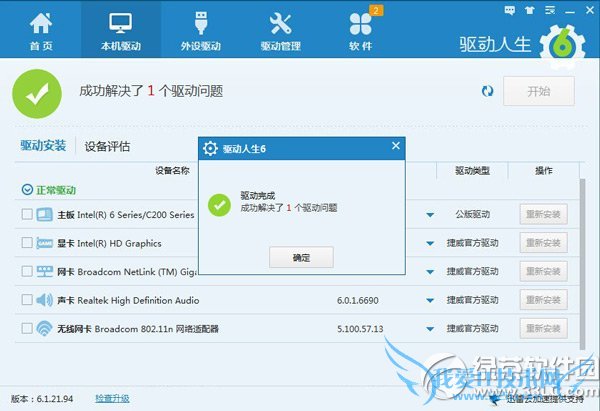
Task: Open version dropdown for 网卡 Broadcom NetLink
Action: pyautogui.click(x=430, y=272)
